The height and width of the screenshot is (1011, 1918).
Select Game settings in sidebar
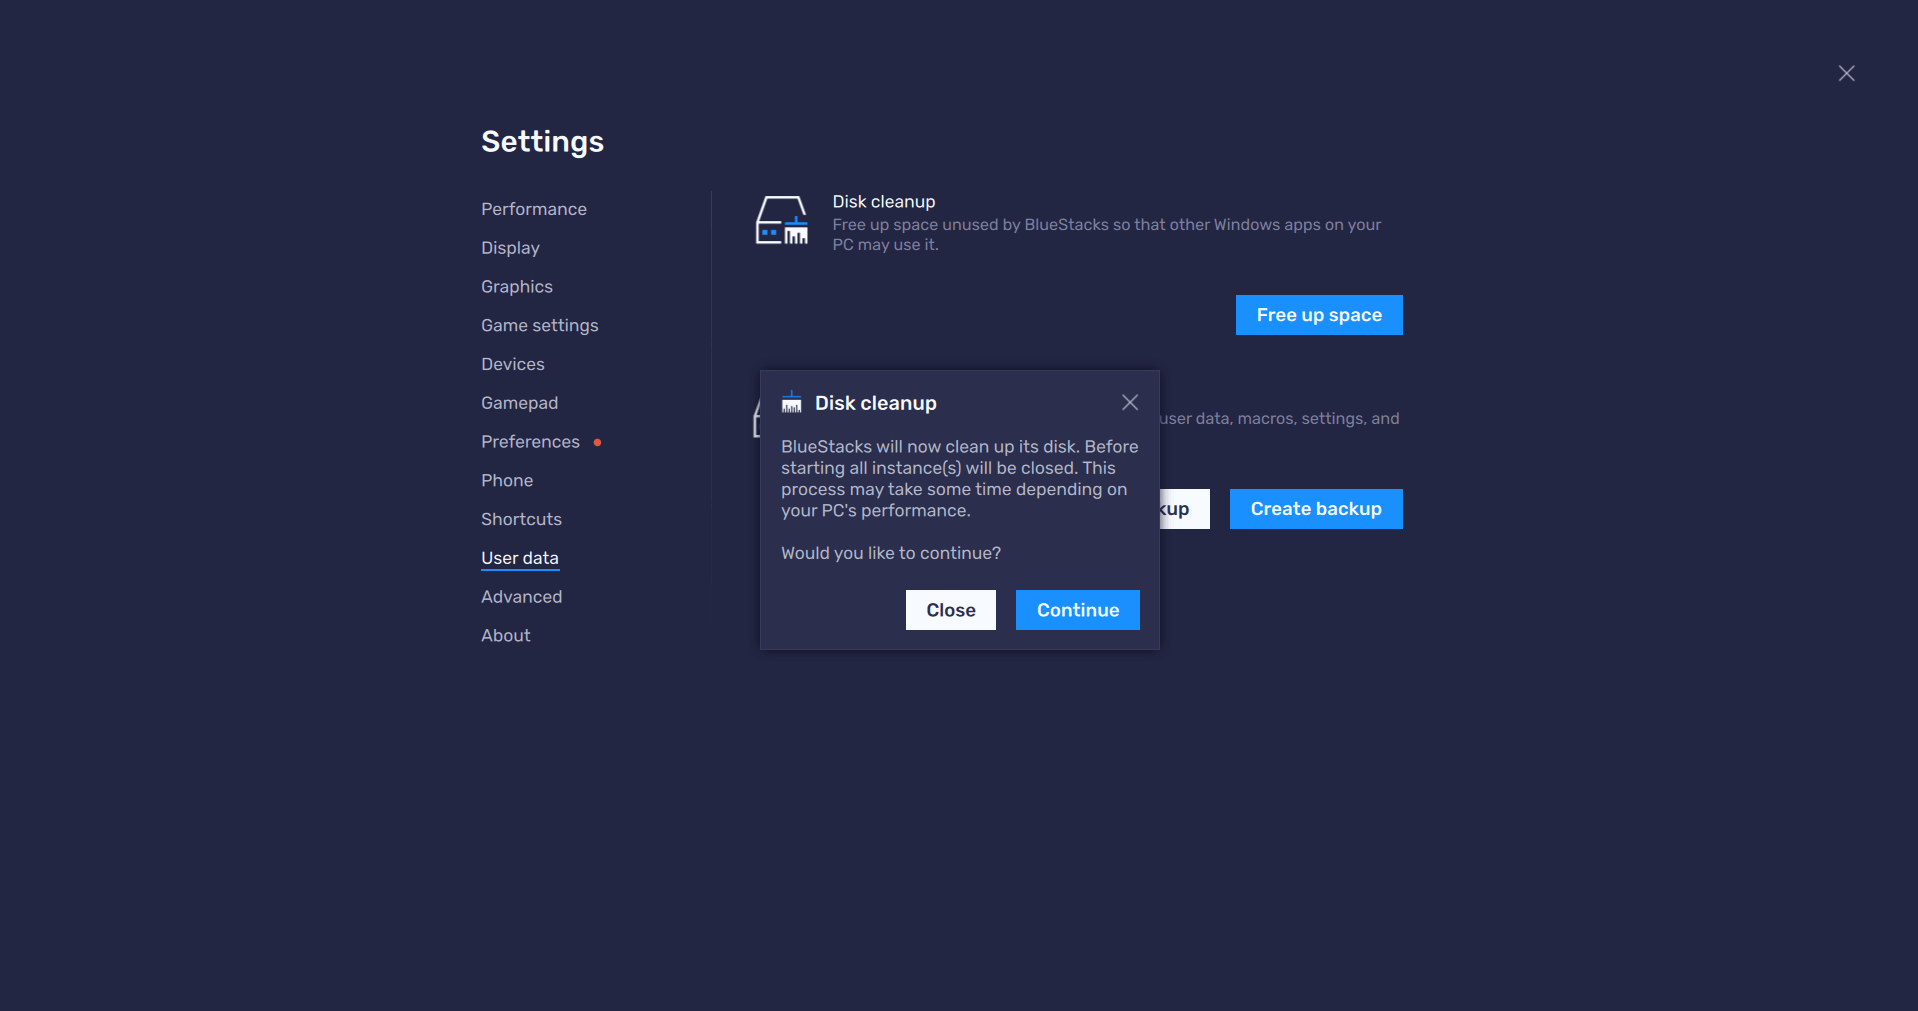[x=539, y=326]
